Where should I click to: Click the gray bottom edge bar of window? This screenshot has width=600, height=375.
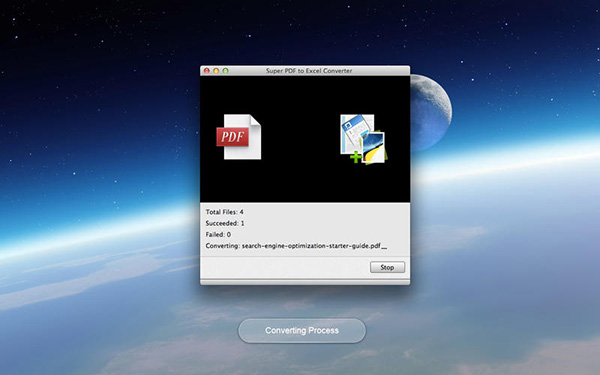coord(305,282)
